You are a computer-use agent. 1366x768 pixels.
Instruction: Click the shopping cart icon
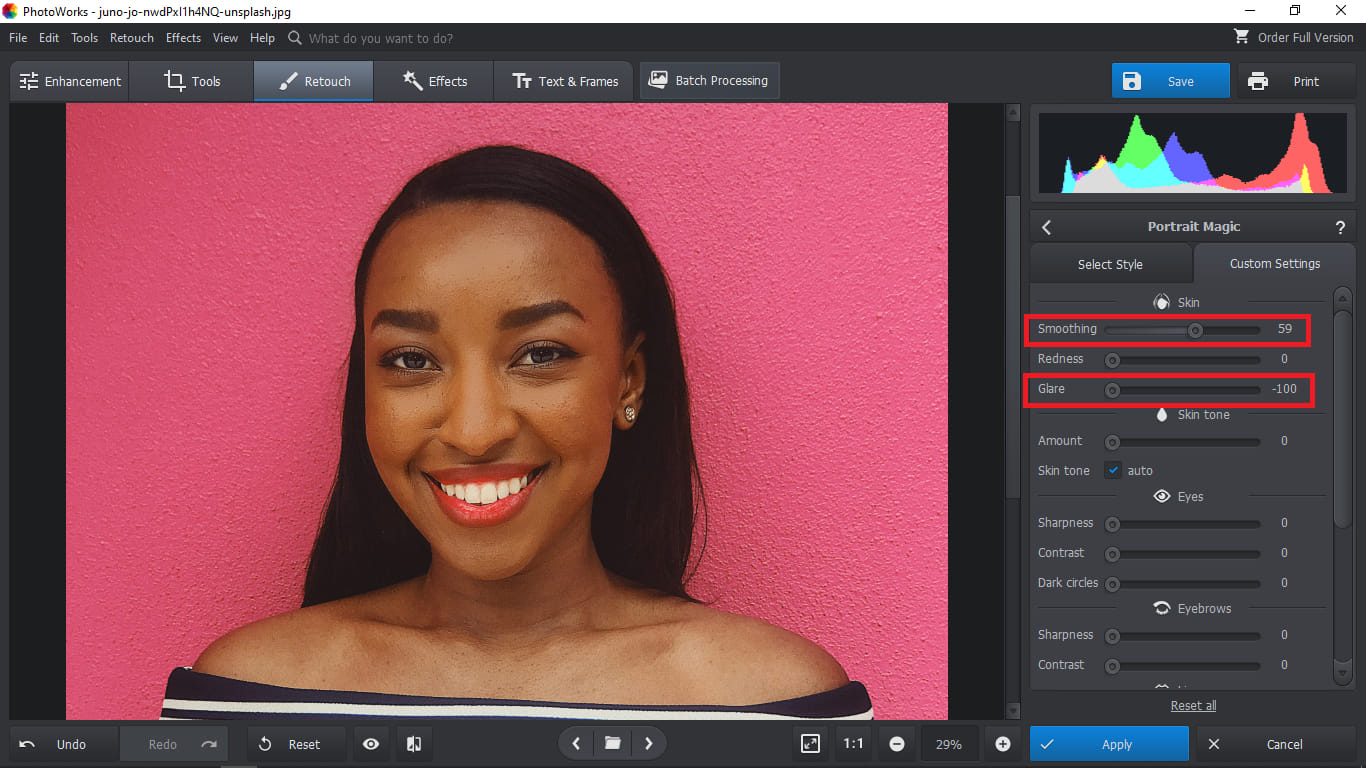click(1242, 37)
